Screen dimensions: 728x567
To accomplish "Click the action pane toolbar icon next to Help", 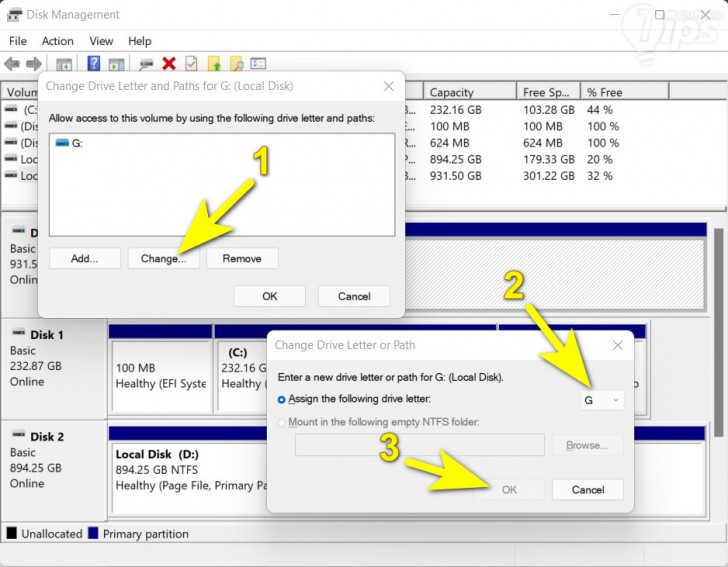I will pyautogui.click(x=116, y=64).
